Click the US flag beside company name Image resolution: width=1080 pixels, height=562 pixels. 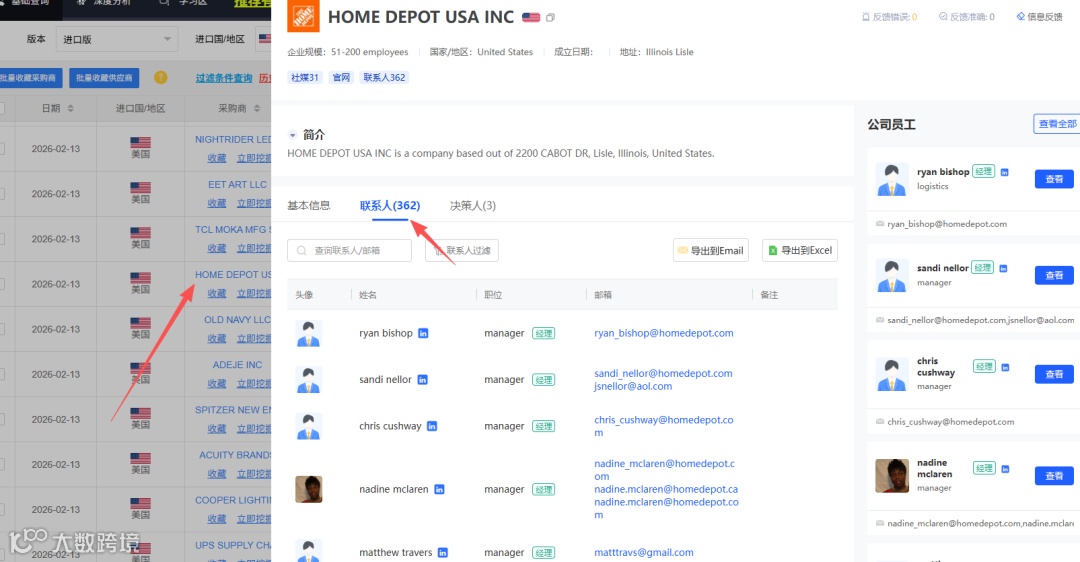pyautogui.click(x=531, y=17)
